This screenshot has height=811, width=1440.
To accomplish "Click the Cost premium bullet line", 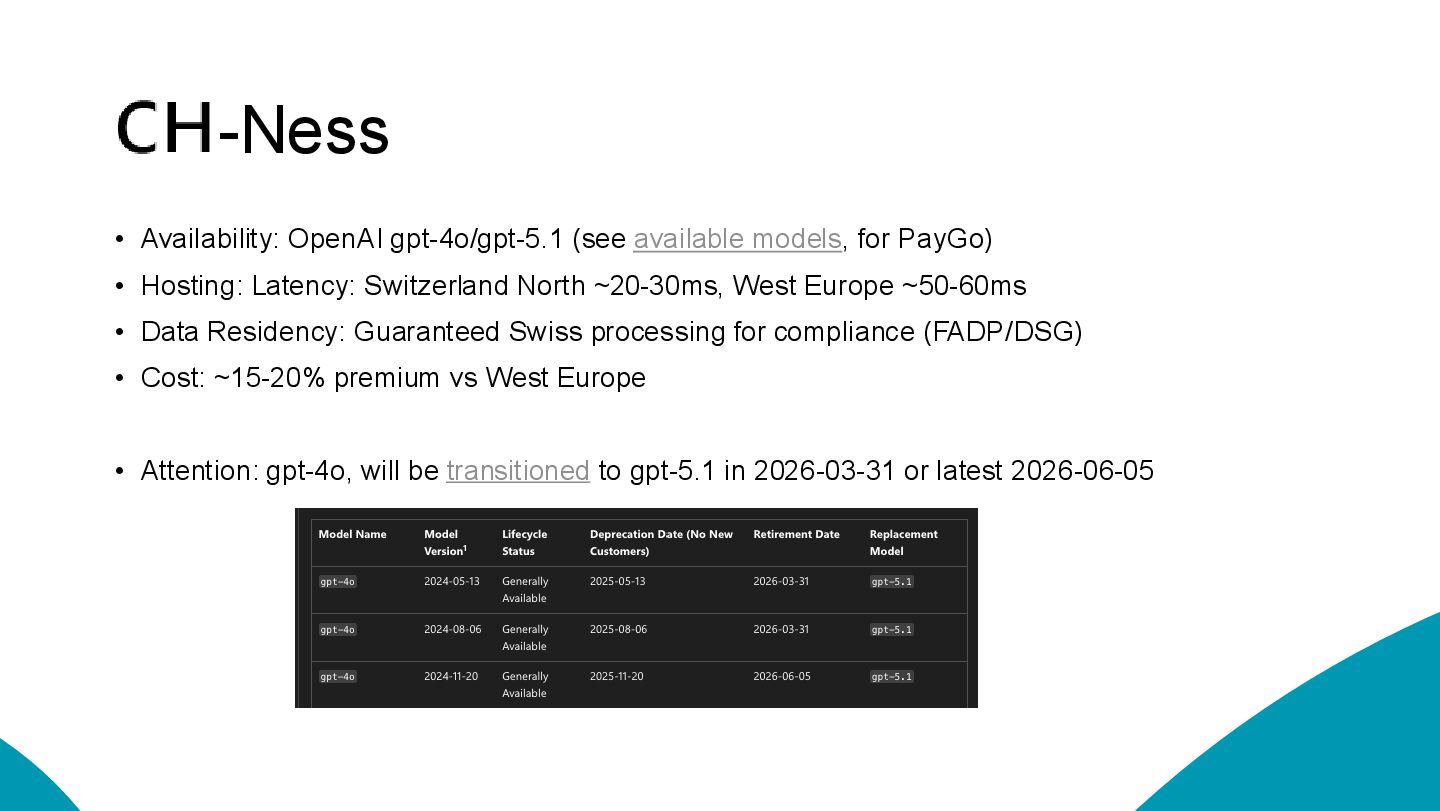I will pos(393,378).
